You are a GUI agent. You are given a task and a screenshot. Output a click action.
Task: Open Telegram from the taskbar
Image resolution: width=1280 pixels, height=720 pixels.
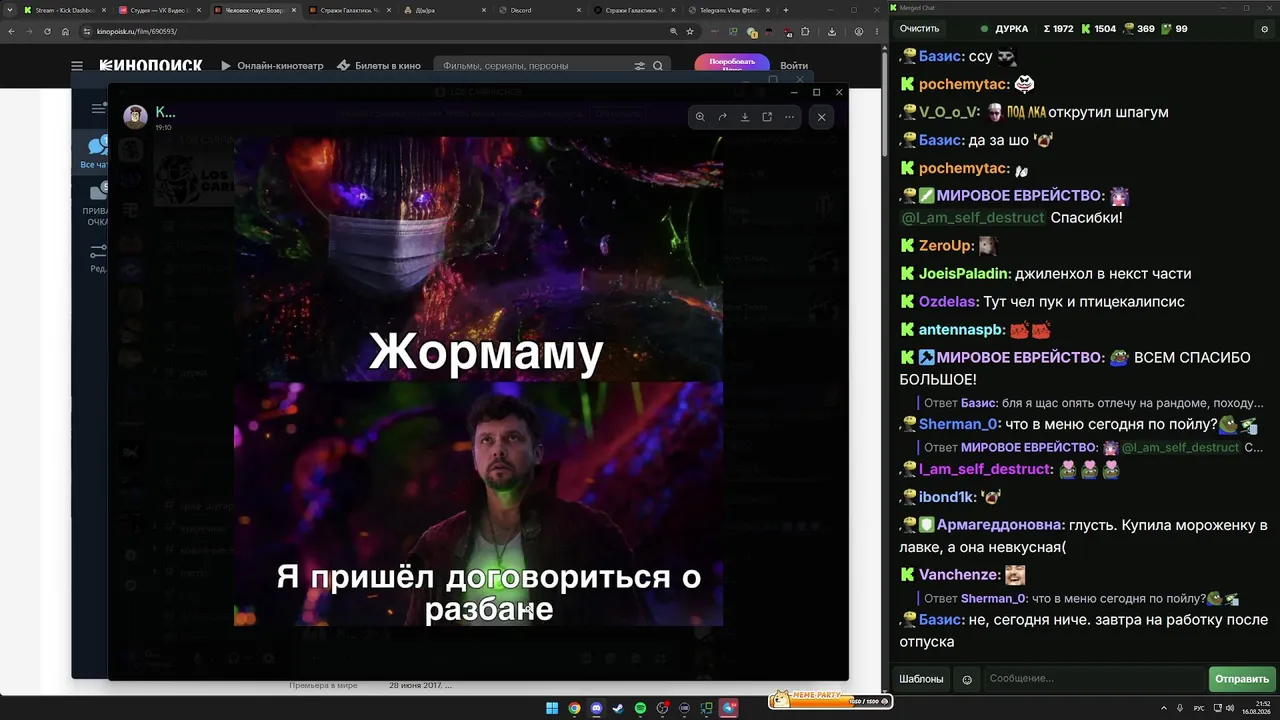(x=728, y=708)
